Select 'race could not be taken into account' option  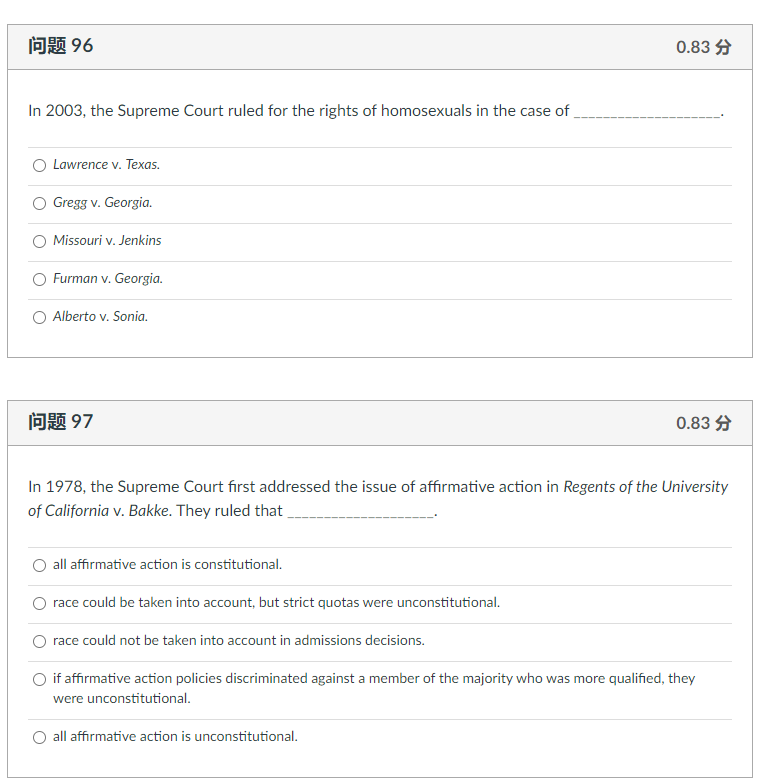click(39, 641)
